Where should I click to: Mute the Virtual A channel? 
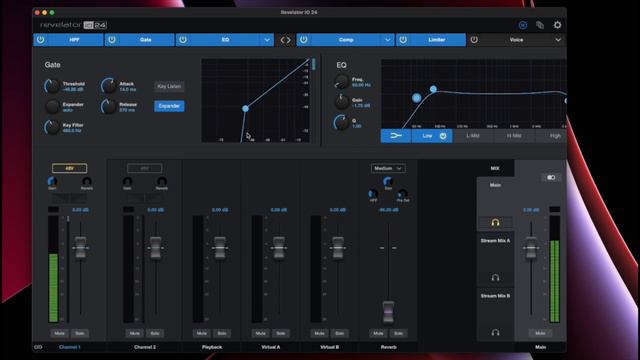coord(260,333)
